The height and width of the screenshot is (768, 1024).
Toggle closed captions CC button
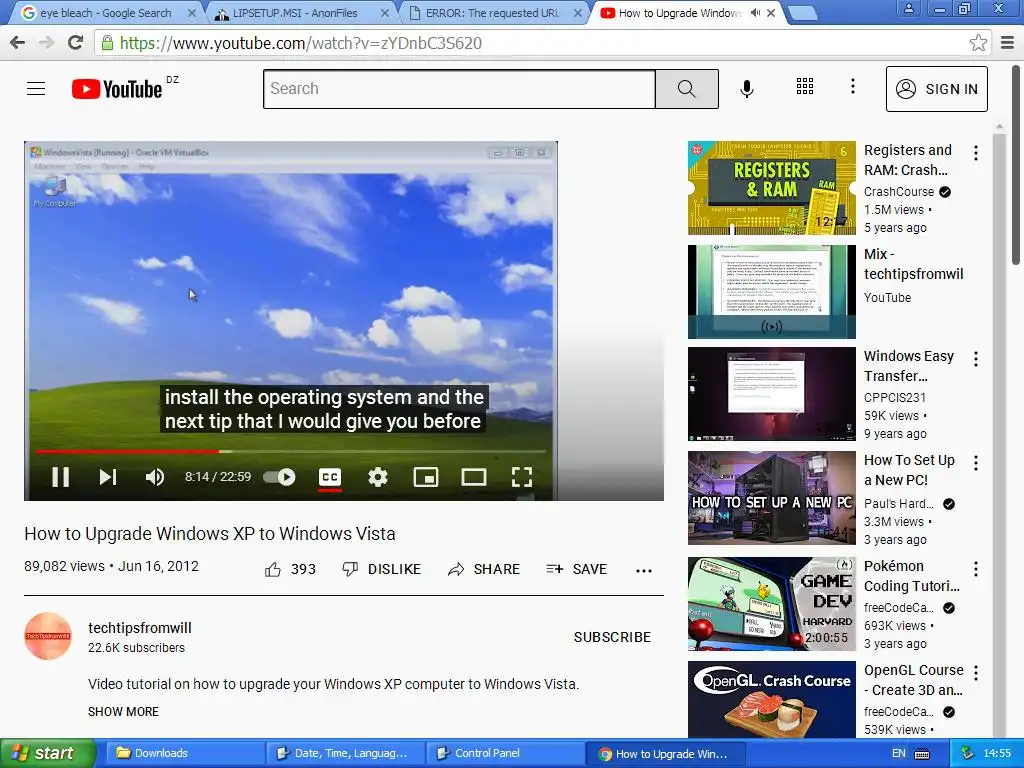tap(330, 477)
